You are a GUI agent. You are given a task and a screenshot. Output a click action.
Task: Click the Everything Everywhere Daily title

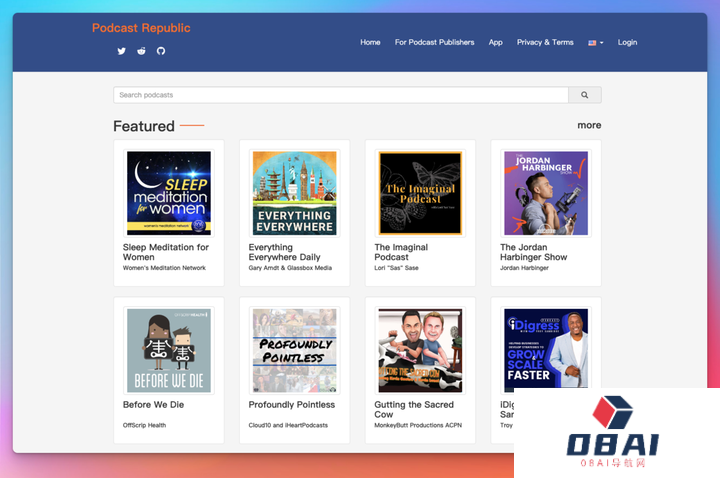pos(285,252)
